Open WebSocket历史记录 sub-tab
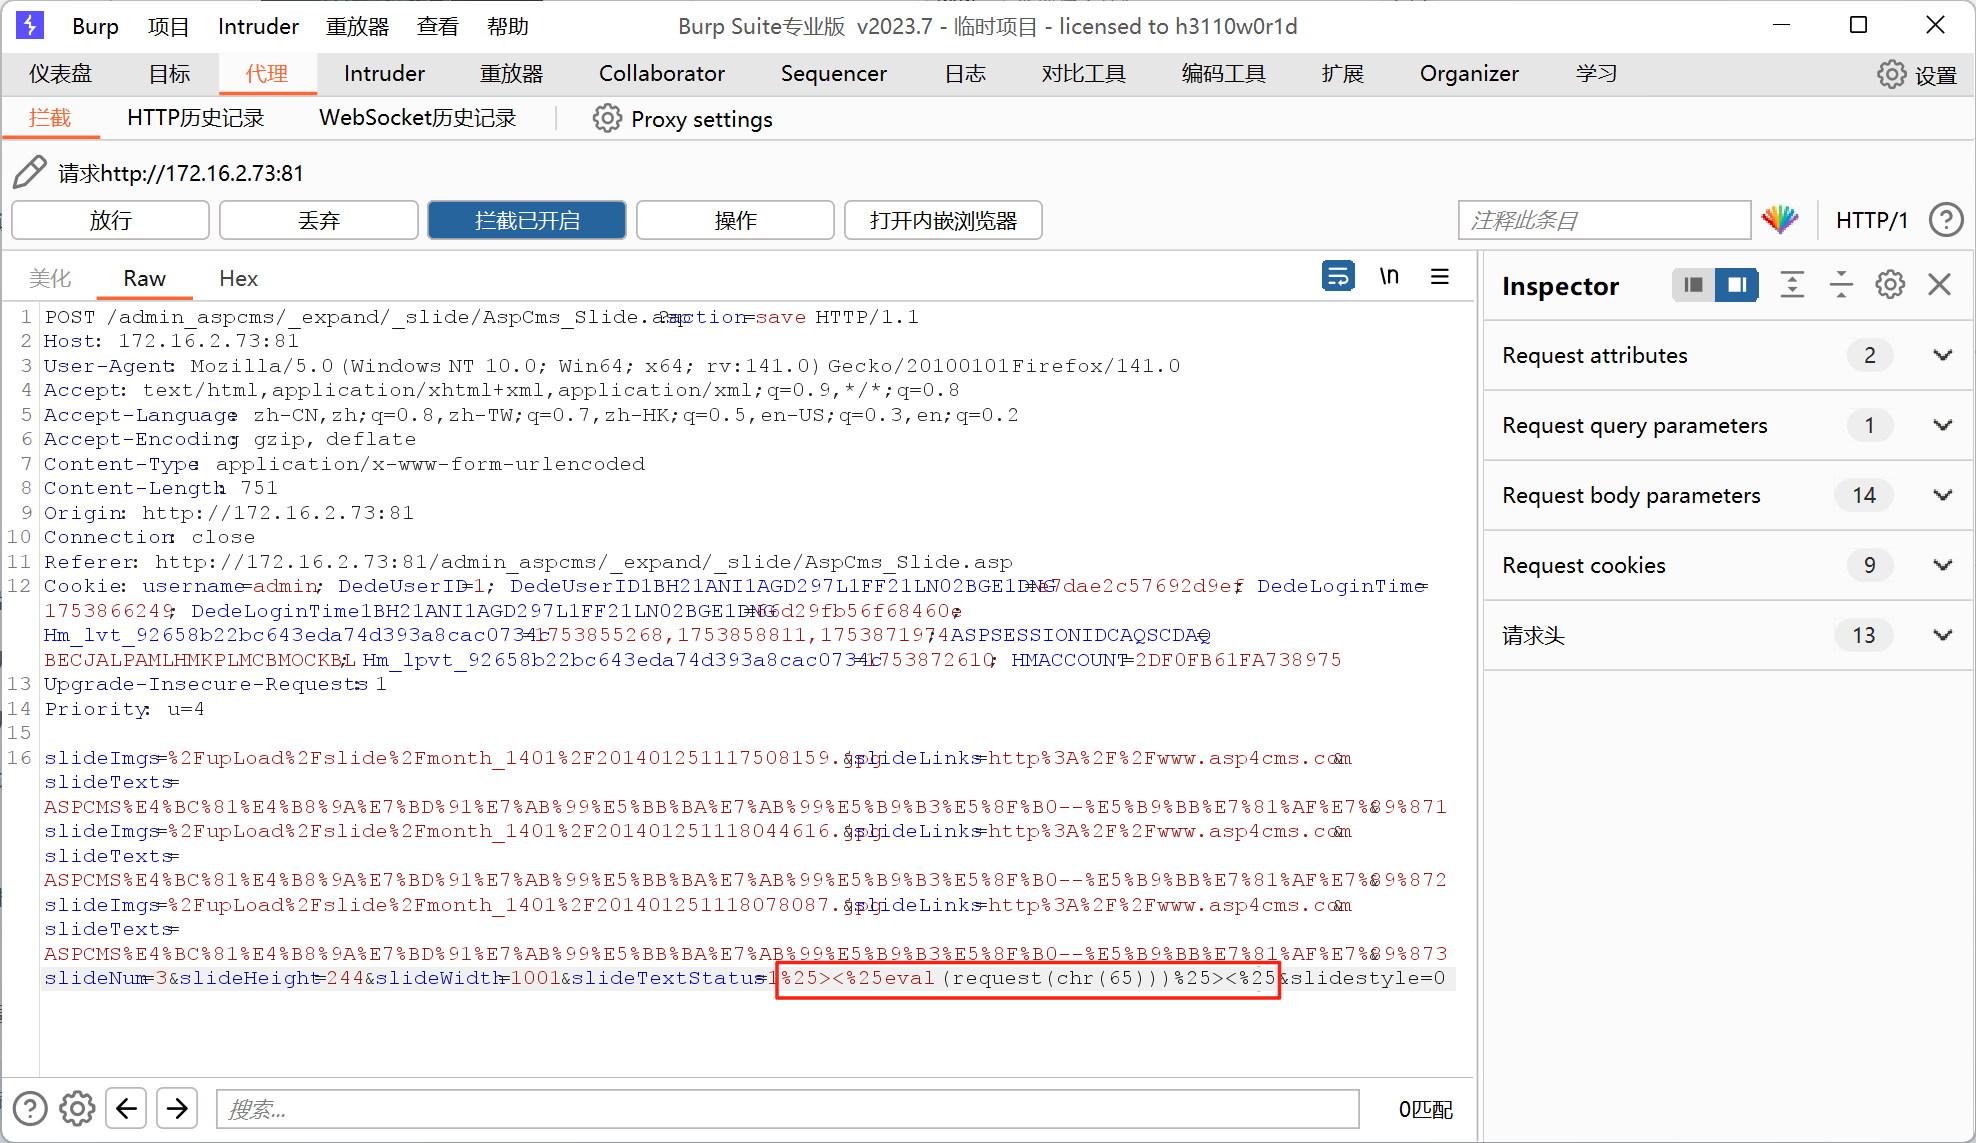Image resolution: width=1976 pixels, height=1143 pixels. coord(417,118)
